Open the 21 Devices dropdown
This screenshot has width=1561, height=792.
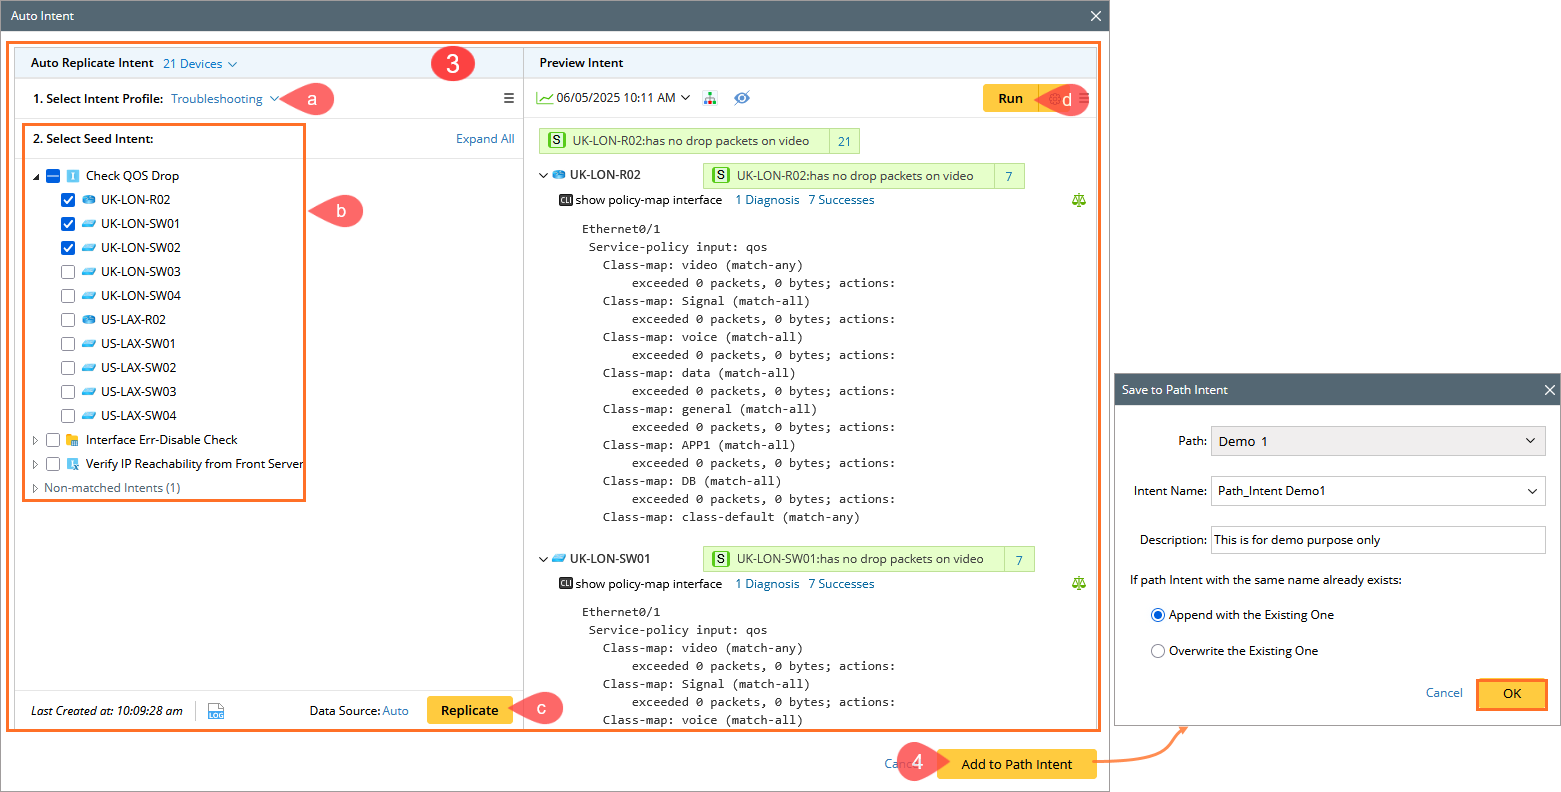(200, 64)
